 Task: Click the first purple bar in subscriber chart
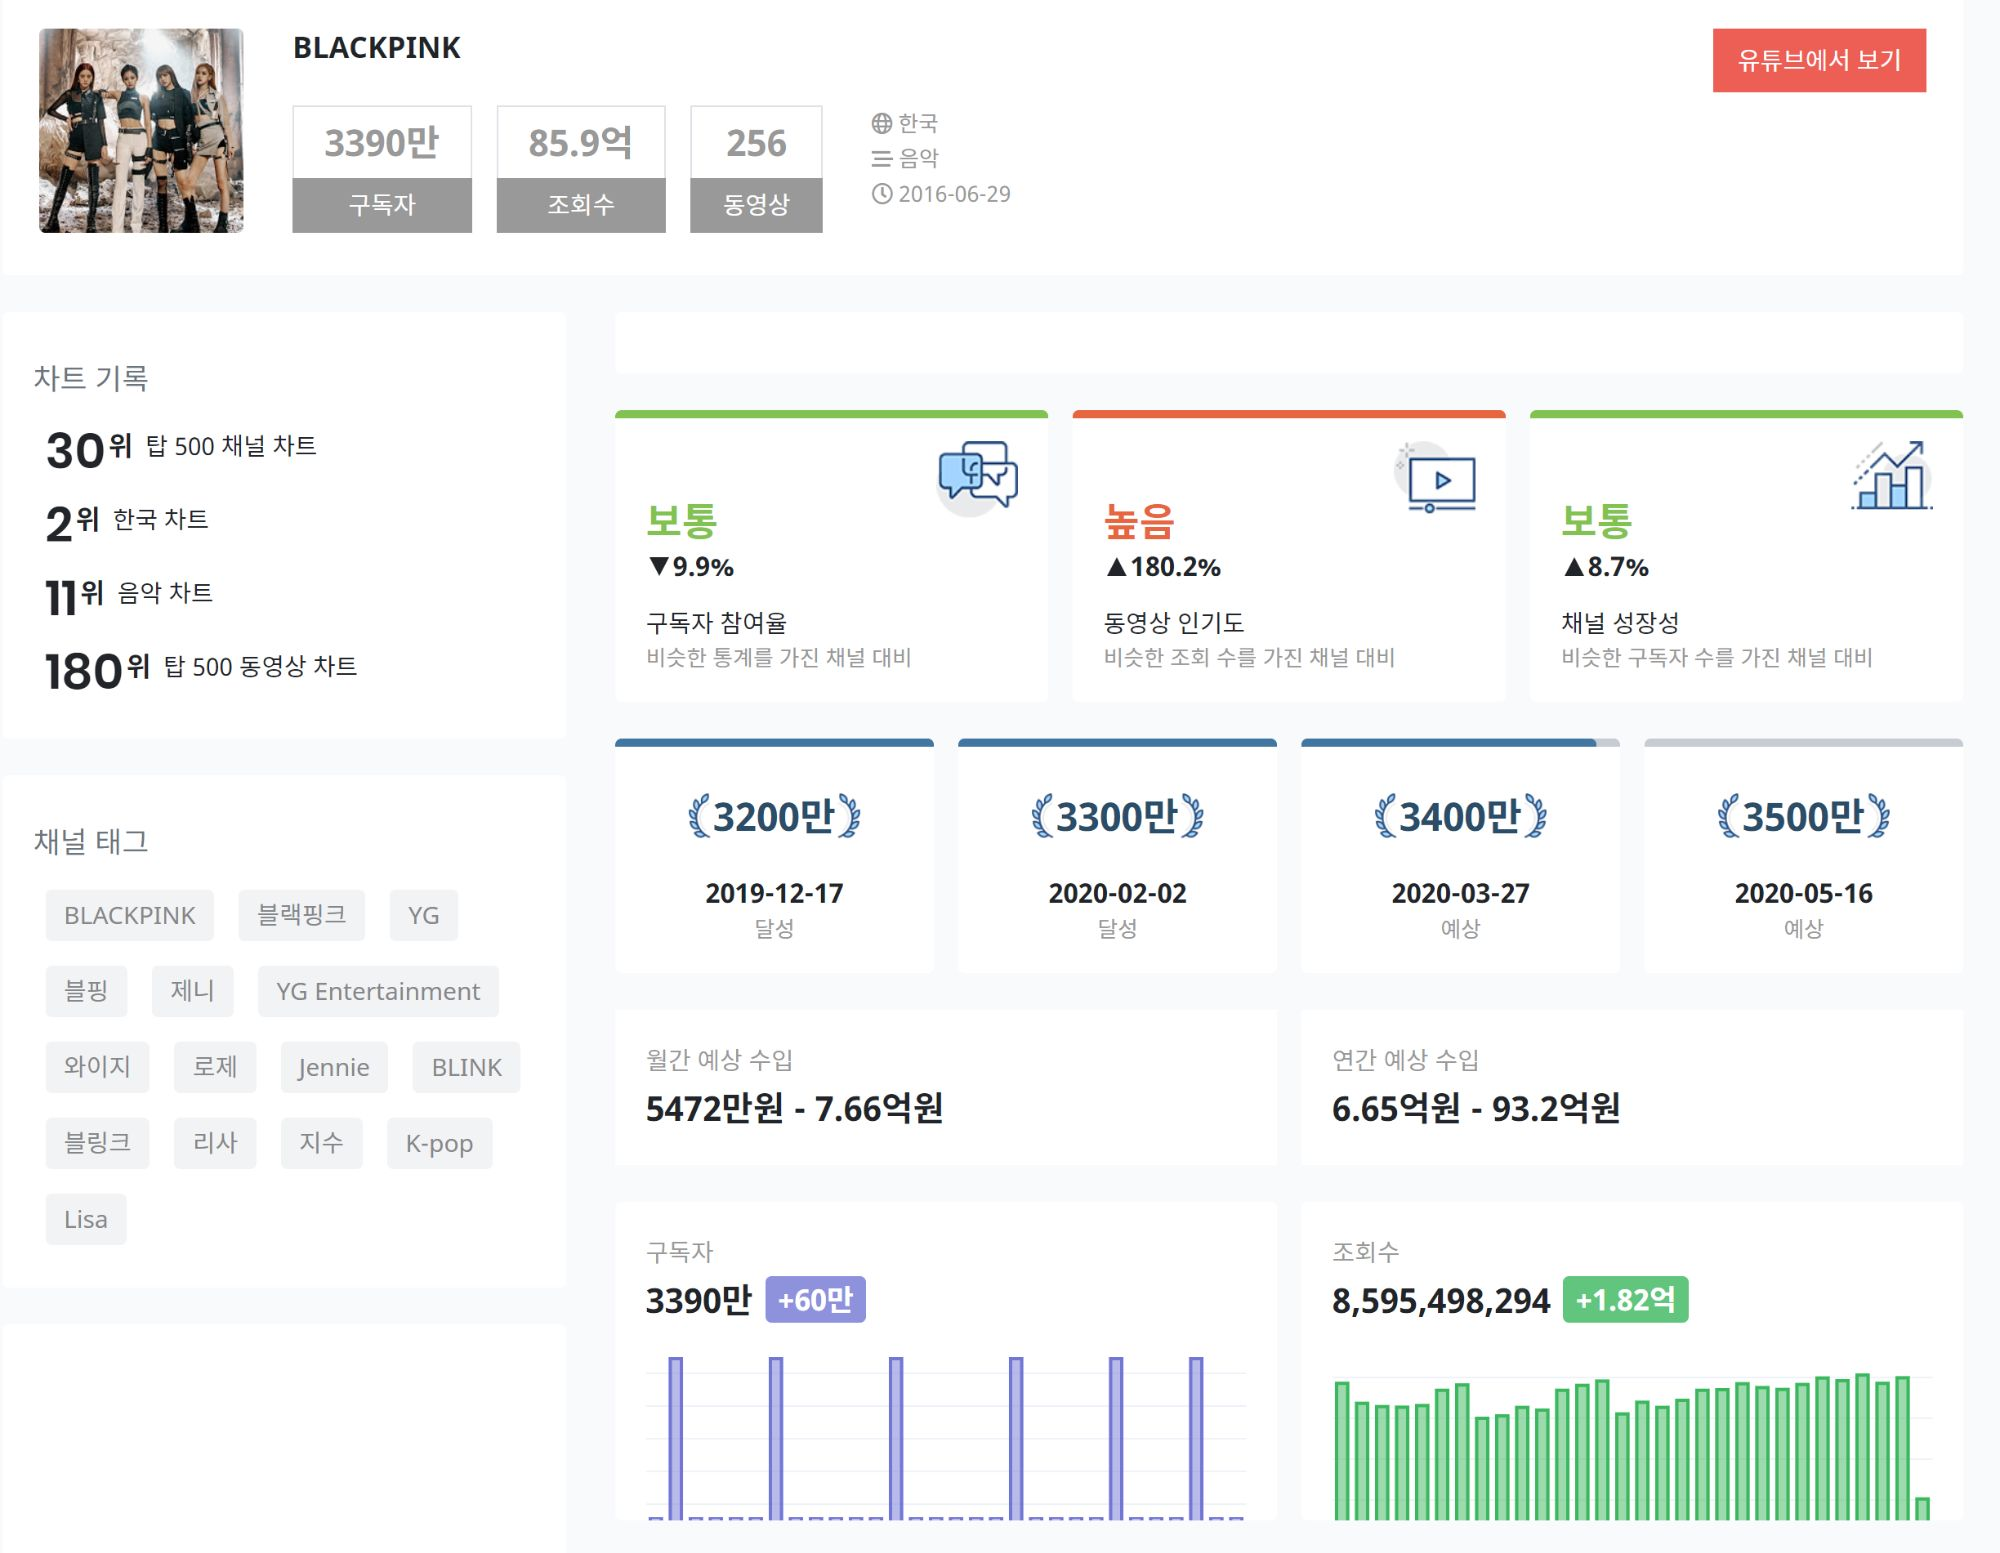(x=676, y=1438)
